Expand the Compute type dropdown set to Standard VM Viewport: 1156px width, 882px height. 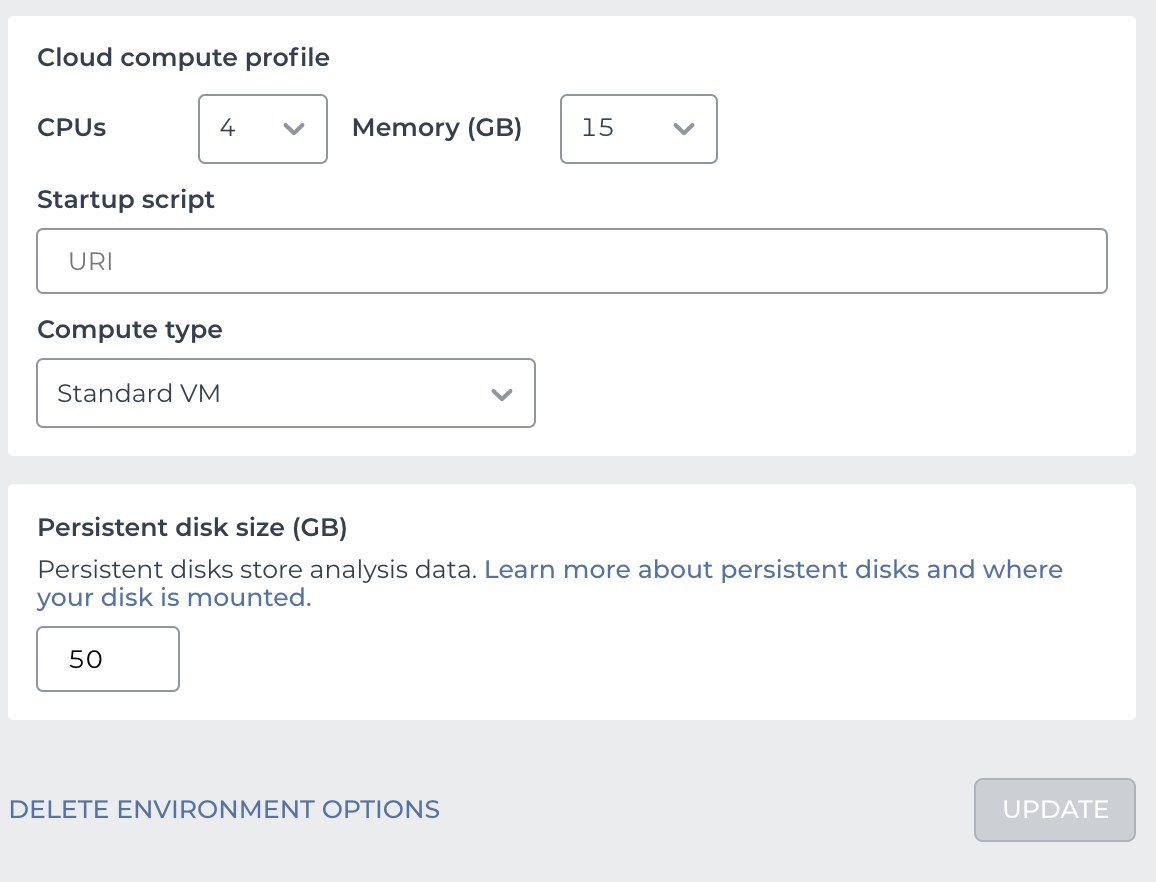coord(286,393)
